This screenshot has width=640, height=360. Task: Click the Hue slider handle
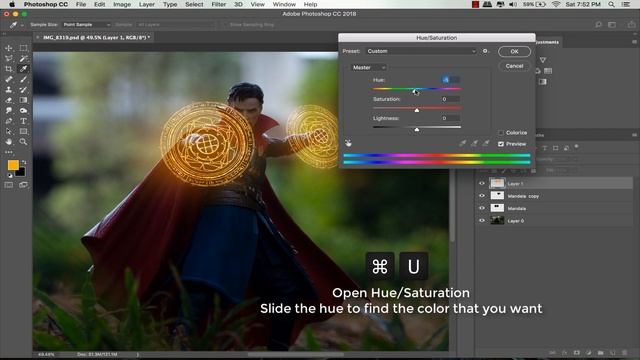coord(415,91)
